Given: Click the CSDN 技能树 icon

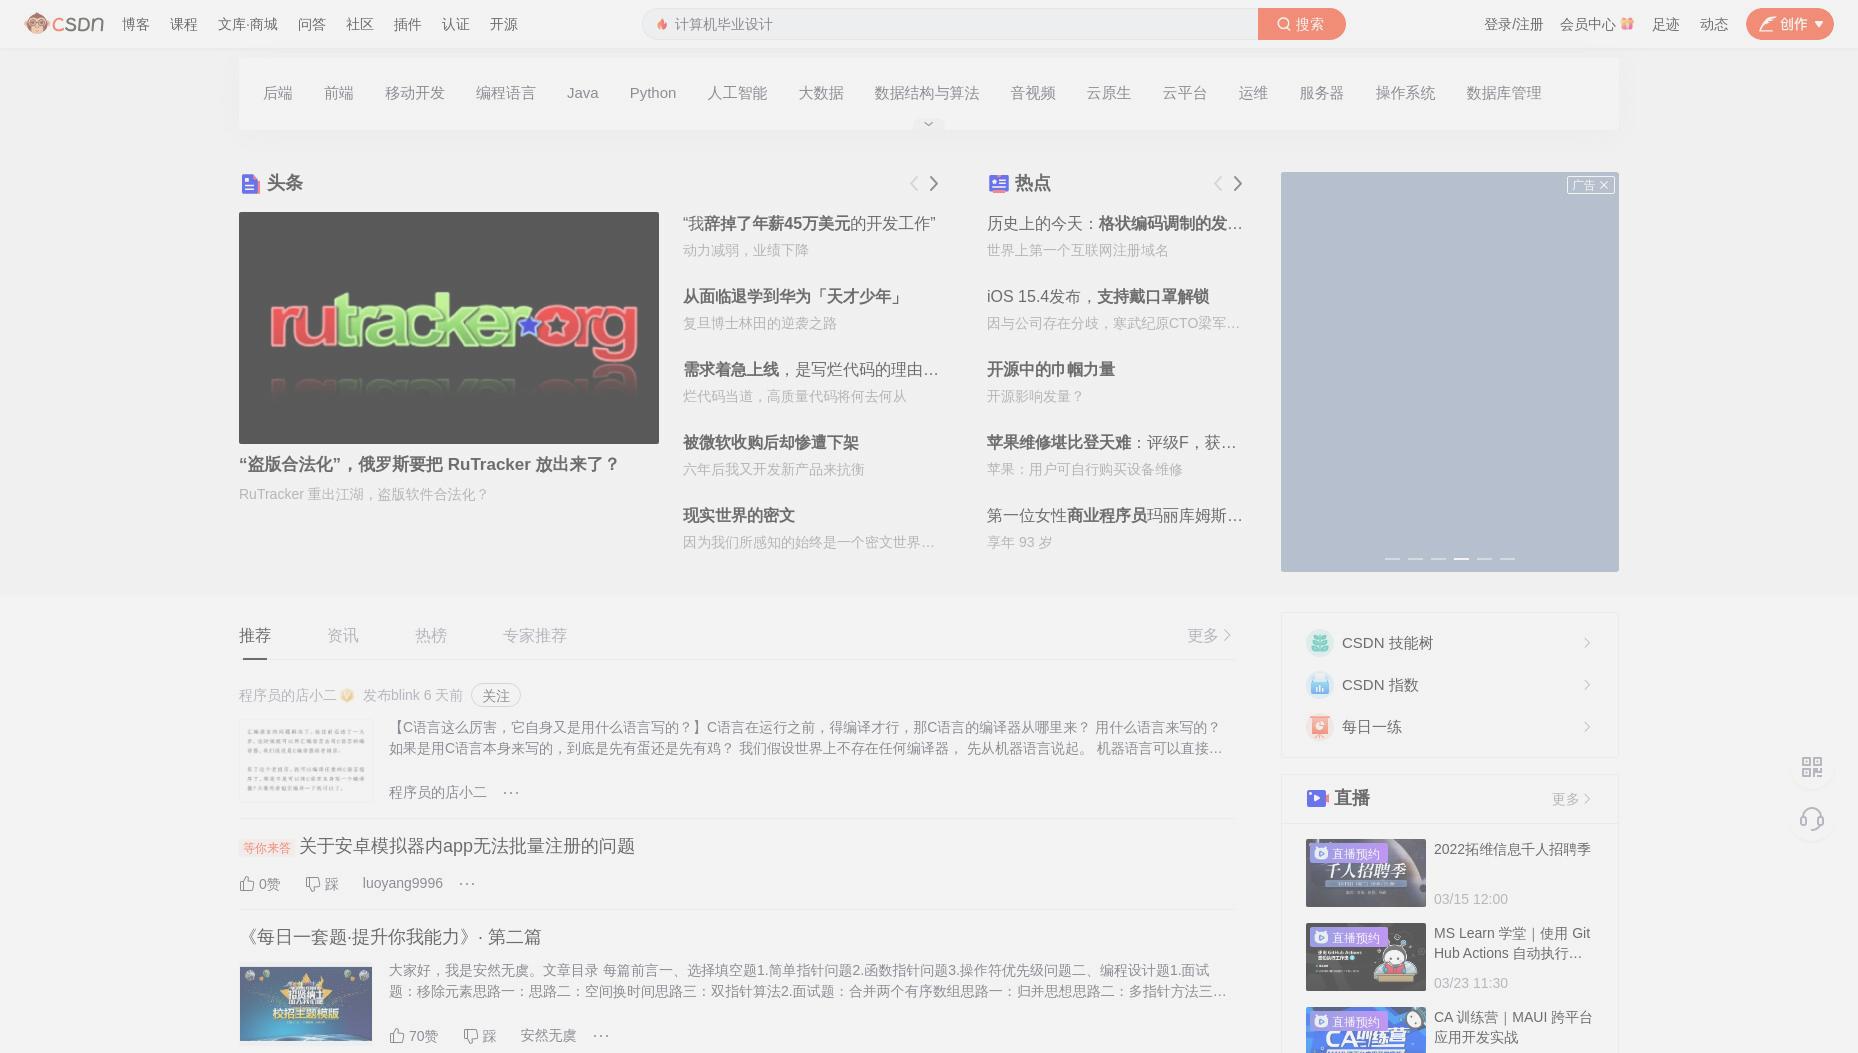Looking at the screenshot, I should (x=1320, y=642).
